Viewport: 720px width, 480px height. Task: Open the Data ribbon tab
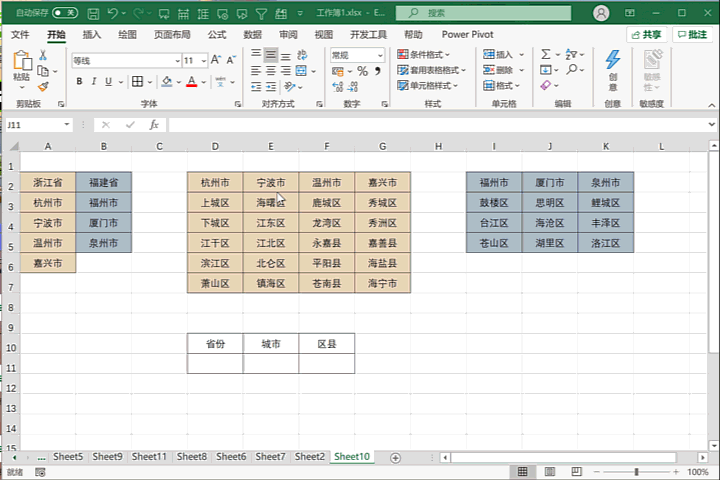tap(253, 34)
